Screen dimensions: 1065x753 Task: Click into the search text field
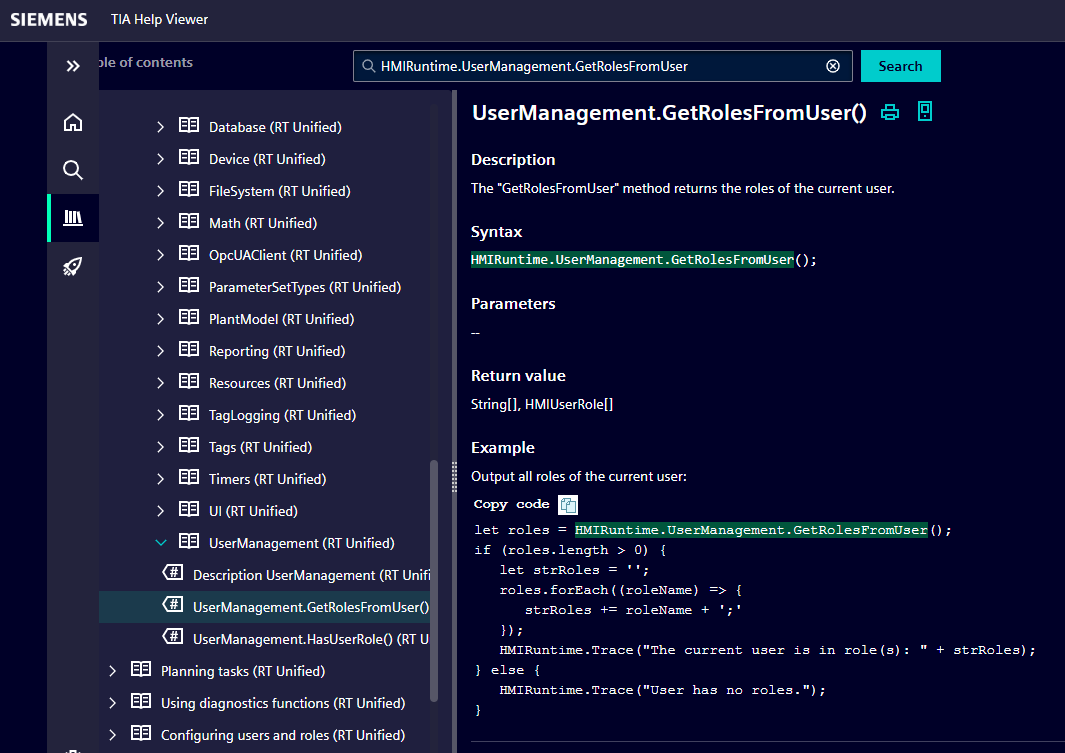coord(600,66)
